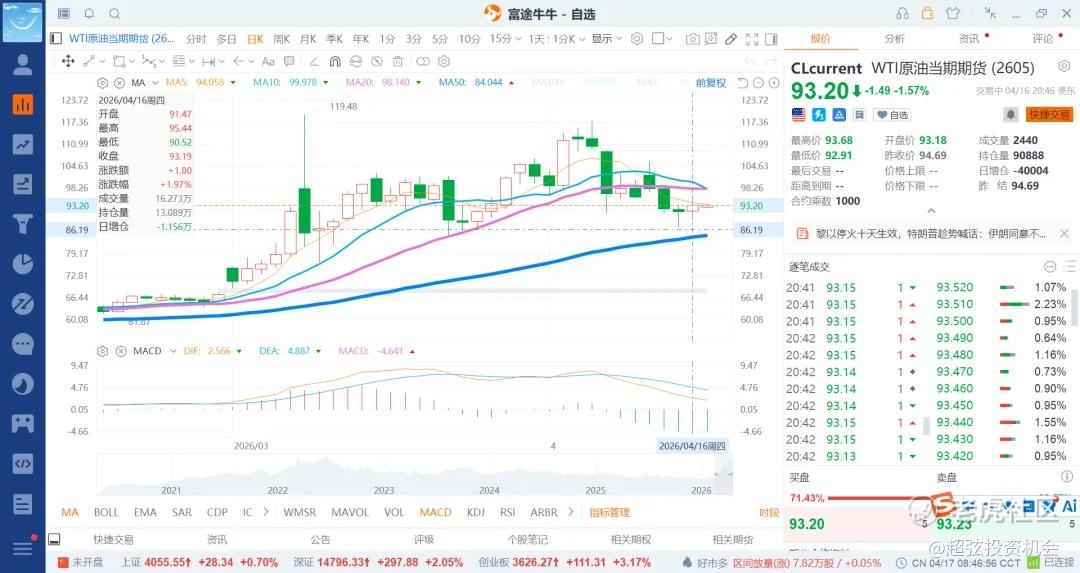The height and width of the screenshot is (573, 1080).
Task: Open chart settings gear next to 显示
Action: click(x=637, y=39)
